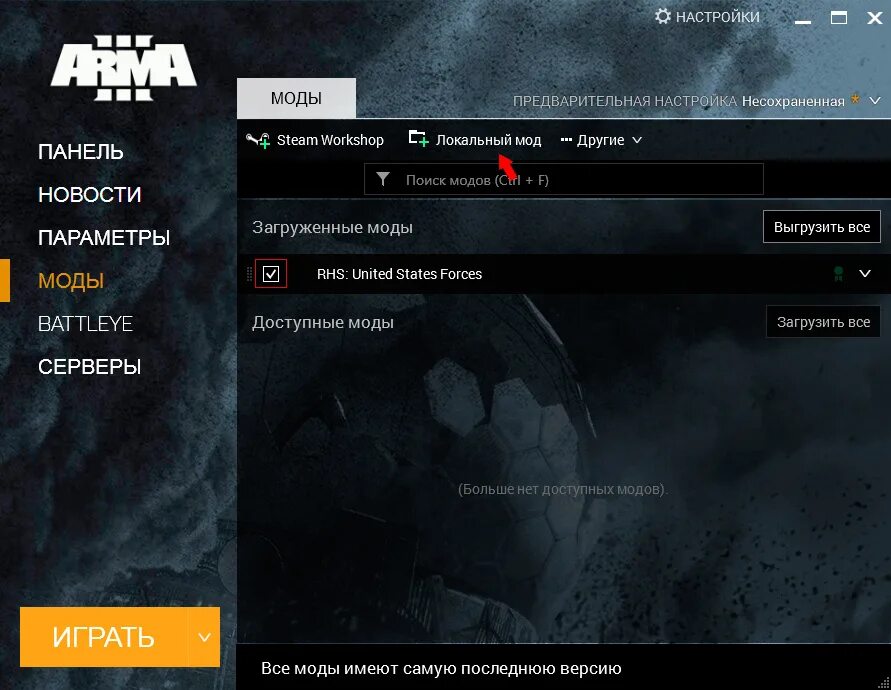Click the Доступные моды heading
Image resolution: width=891 pixels, height=690 pixels.
(323, 322)
